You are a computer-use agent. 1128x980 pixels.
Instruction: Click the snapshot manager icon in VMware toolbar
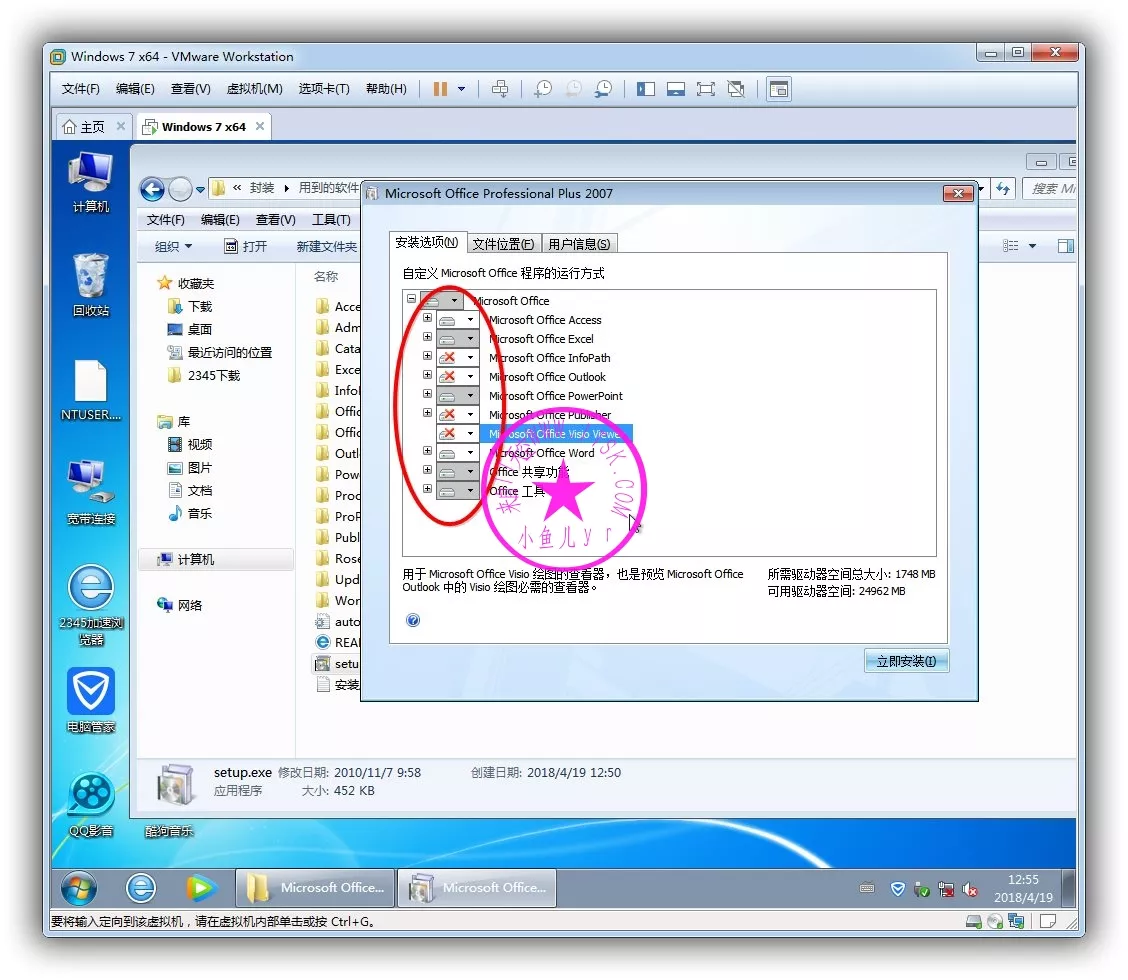click(x=604, y=89)
